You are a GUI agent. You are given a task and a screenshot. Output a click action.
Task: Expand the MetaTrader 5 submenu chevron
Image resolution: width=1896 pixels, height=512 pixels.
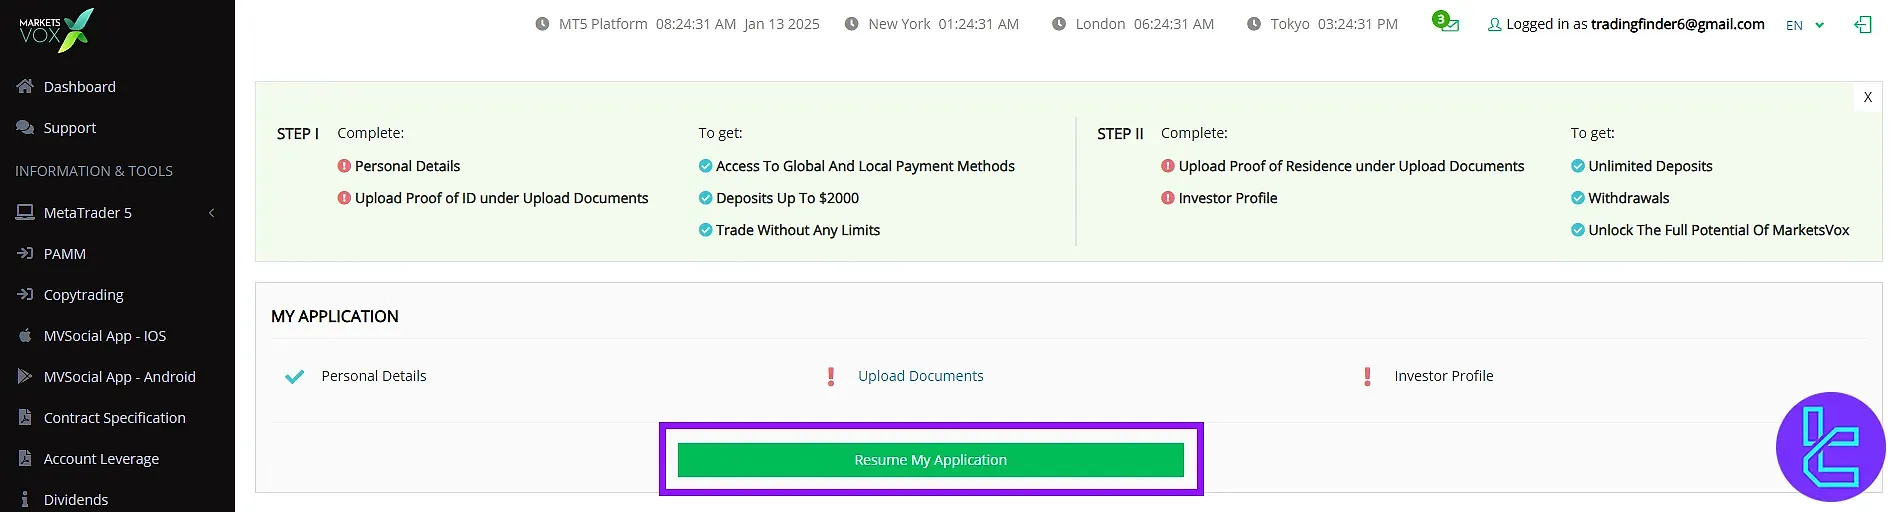211,213
